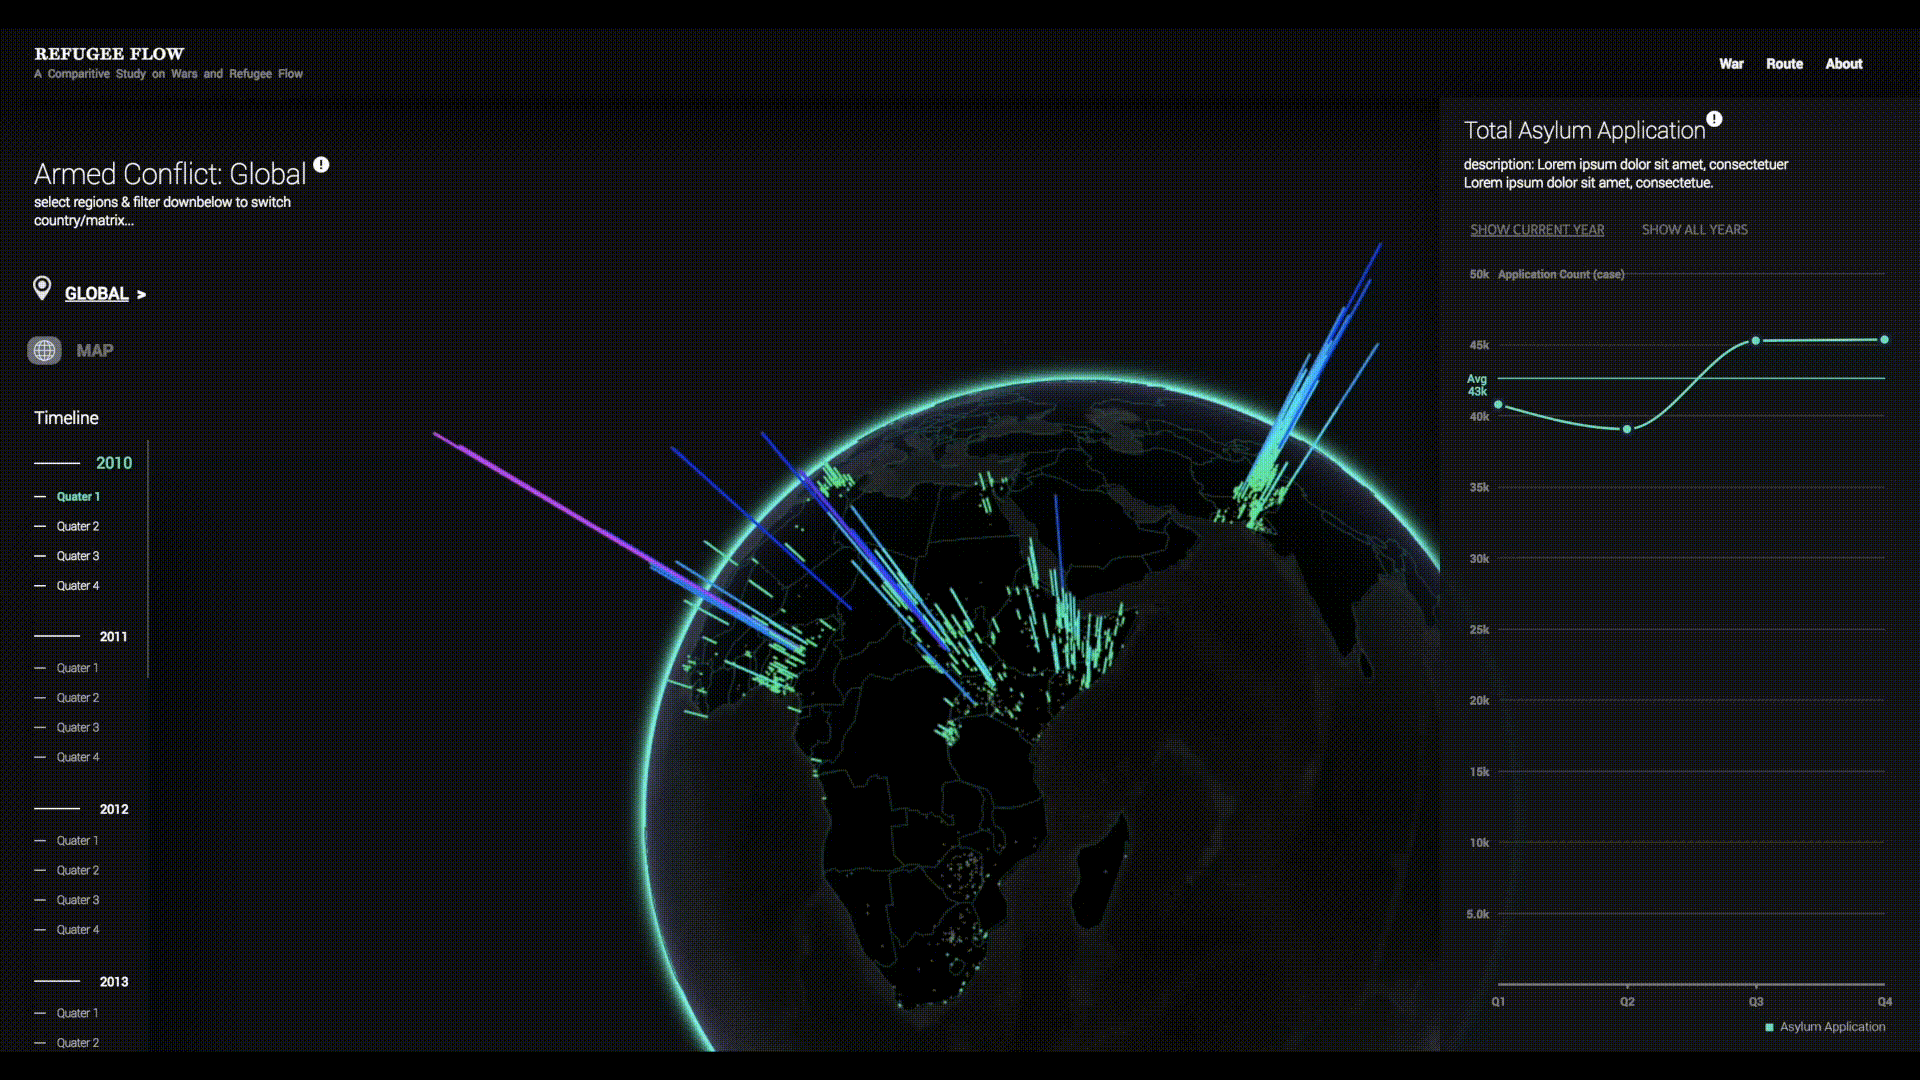
Task: Switch chart to SHOW CURRENT YEAR
Action: [1537, 230]
